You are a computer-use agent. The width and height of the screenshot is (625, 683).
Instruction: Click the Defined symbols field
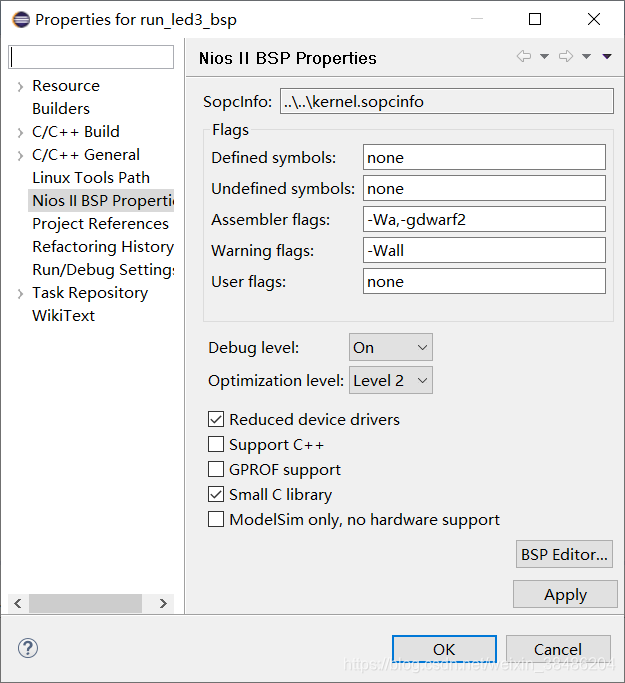(x=484, y=157)
